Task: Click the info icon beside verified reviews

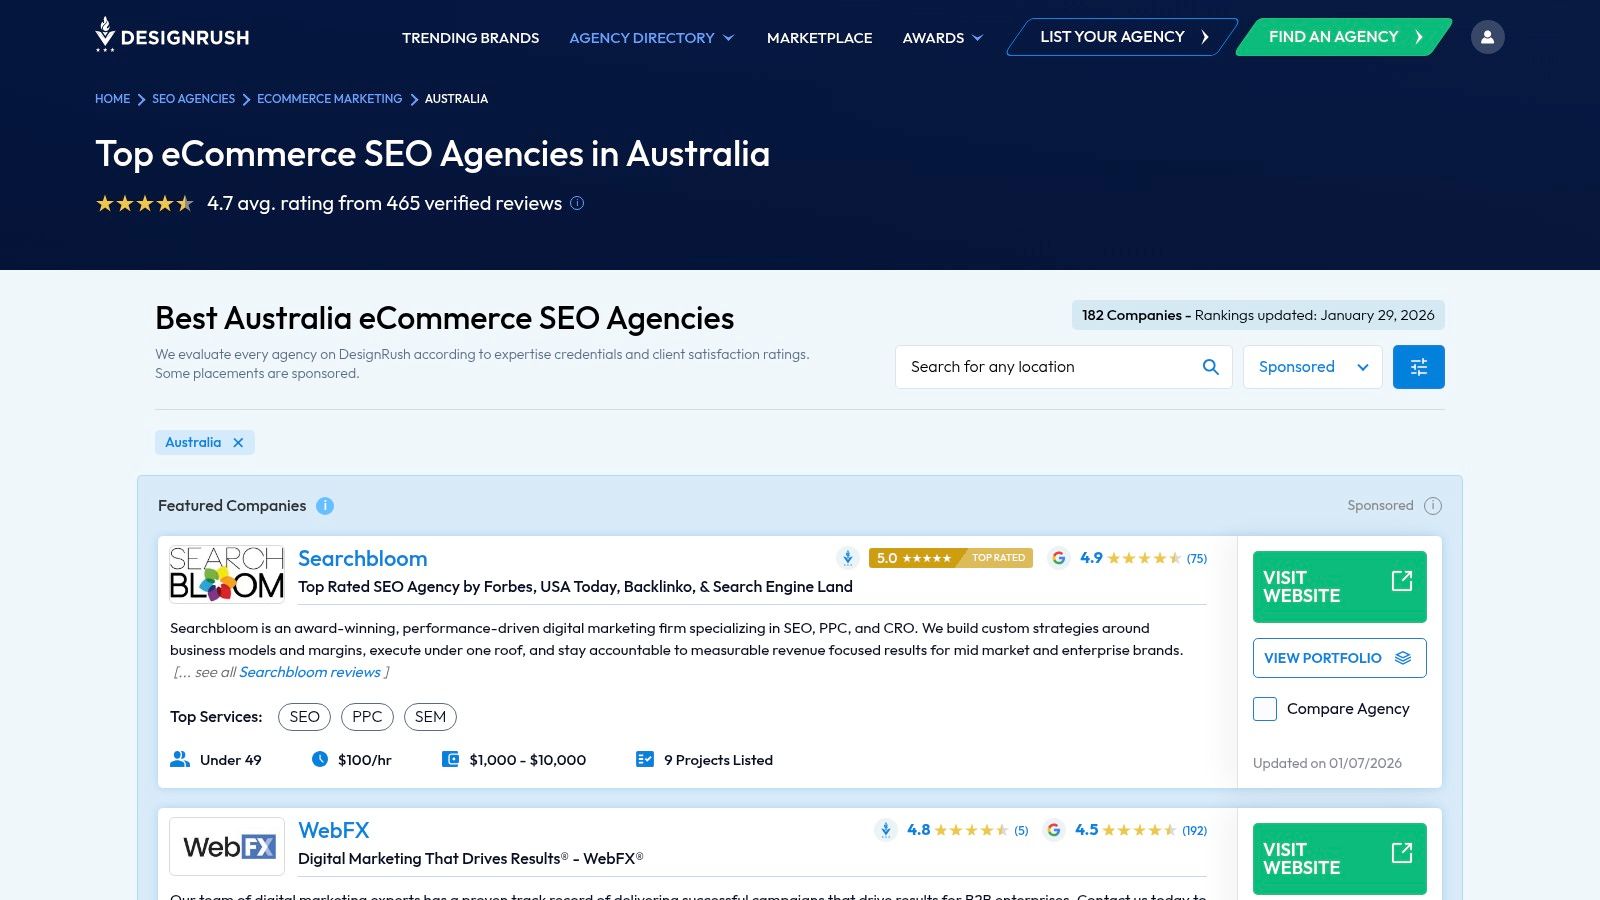Action: tap(577, 203)
